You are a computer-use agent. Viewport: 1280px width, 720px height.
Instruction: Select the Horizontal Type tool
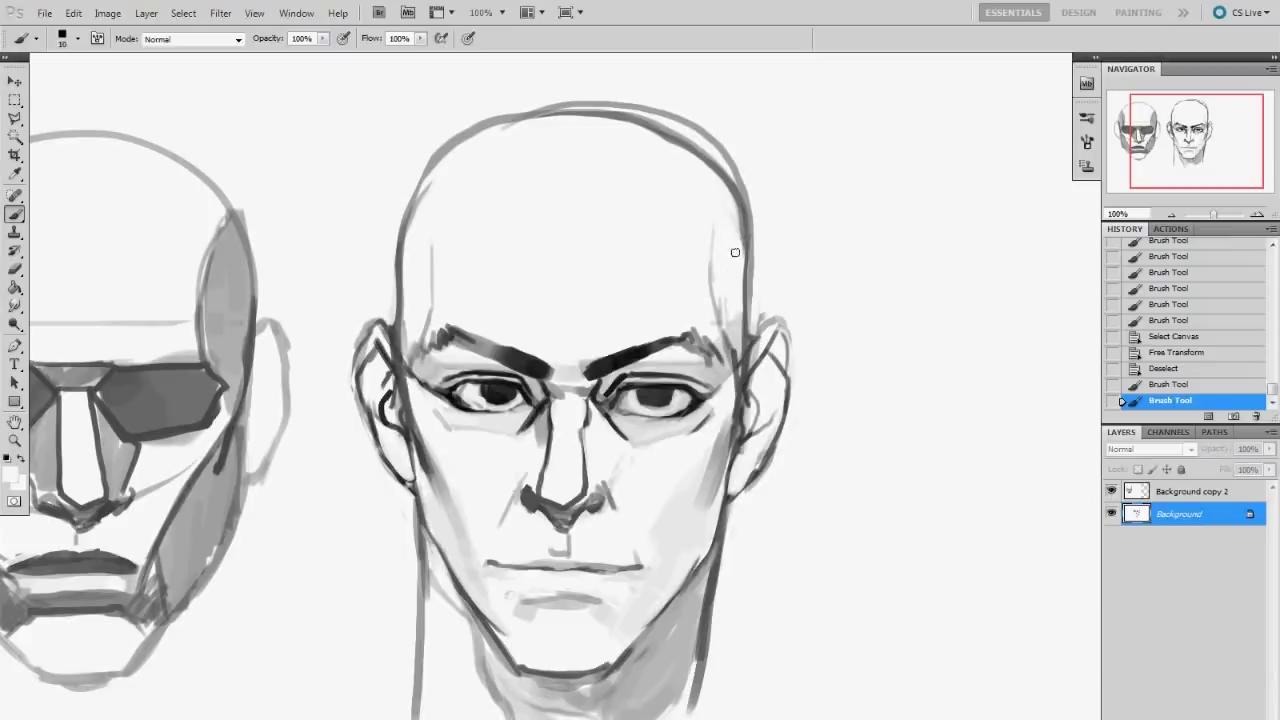click(15, 365)
